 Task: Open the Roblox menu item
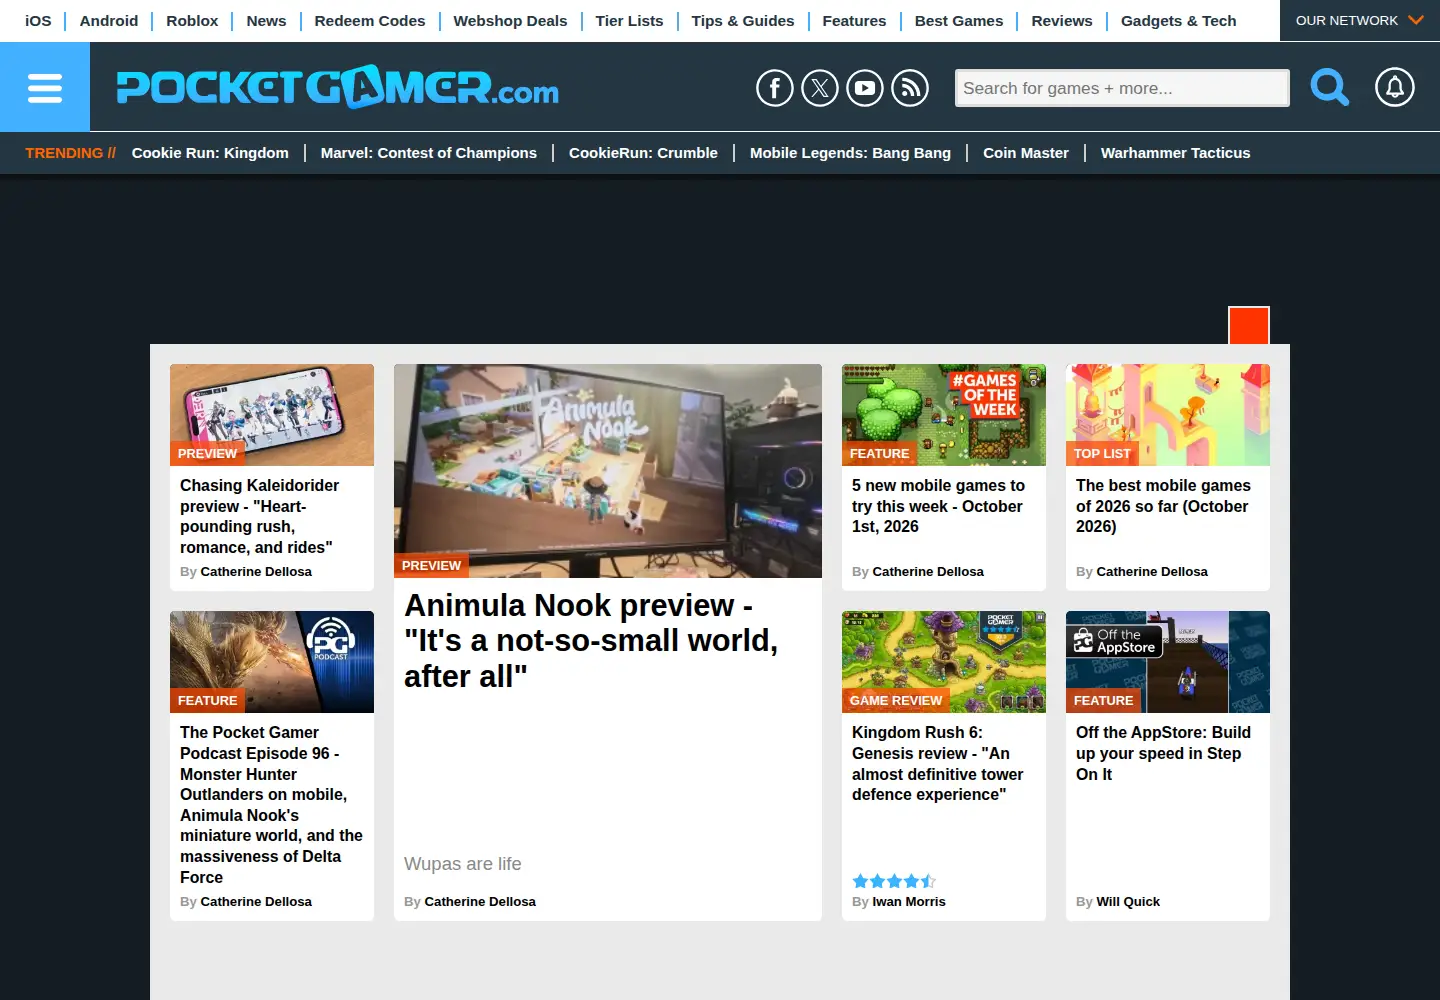pyautogui.click(x=192, y=20)
